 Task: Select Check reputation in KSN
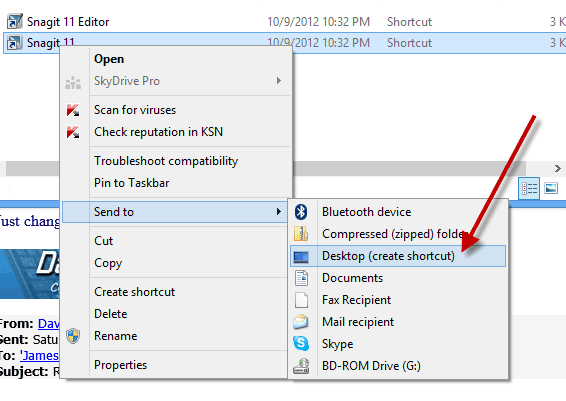pos(158,132)
